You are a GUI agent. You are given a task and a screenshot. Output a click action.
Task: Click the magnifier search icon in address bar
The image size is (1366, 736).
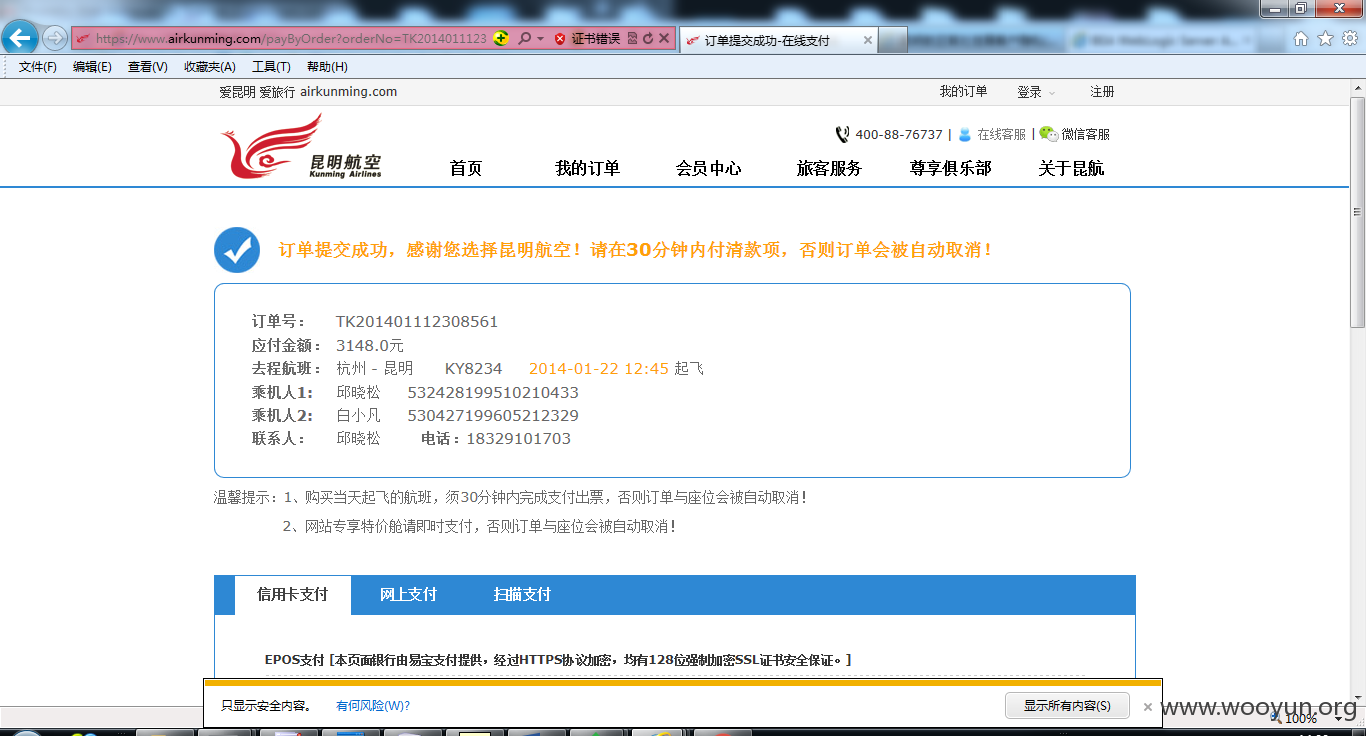[524, 38]
